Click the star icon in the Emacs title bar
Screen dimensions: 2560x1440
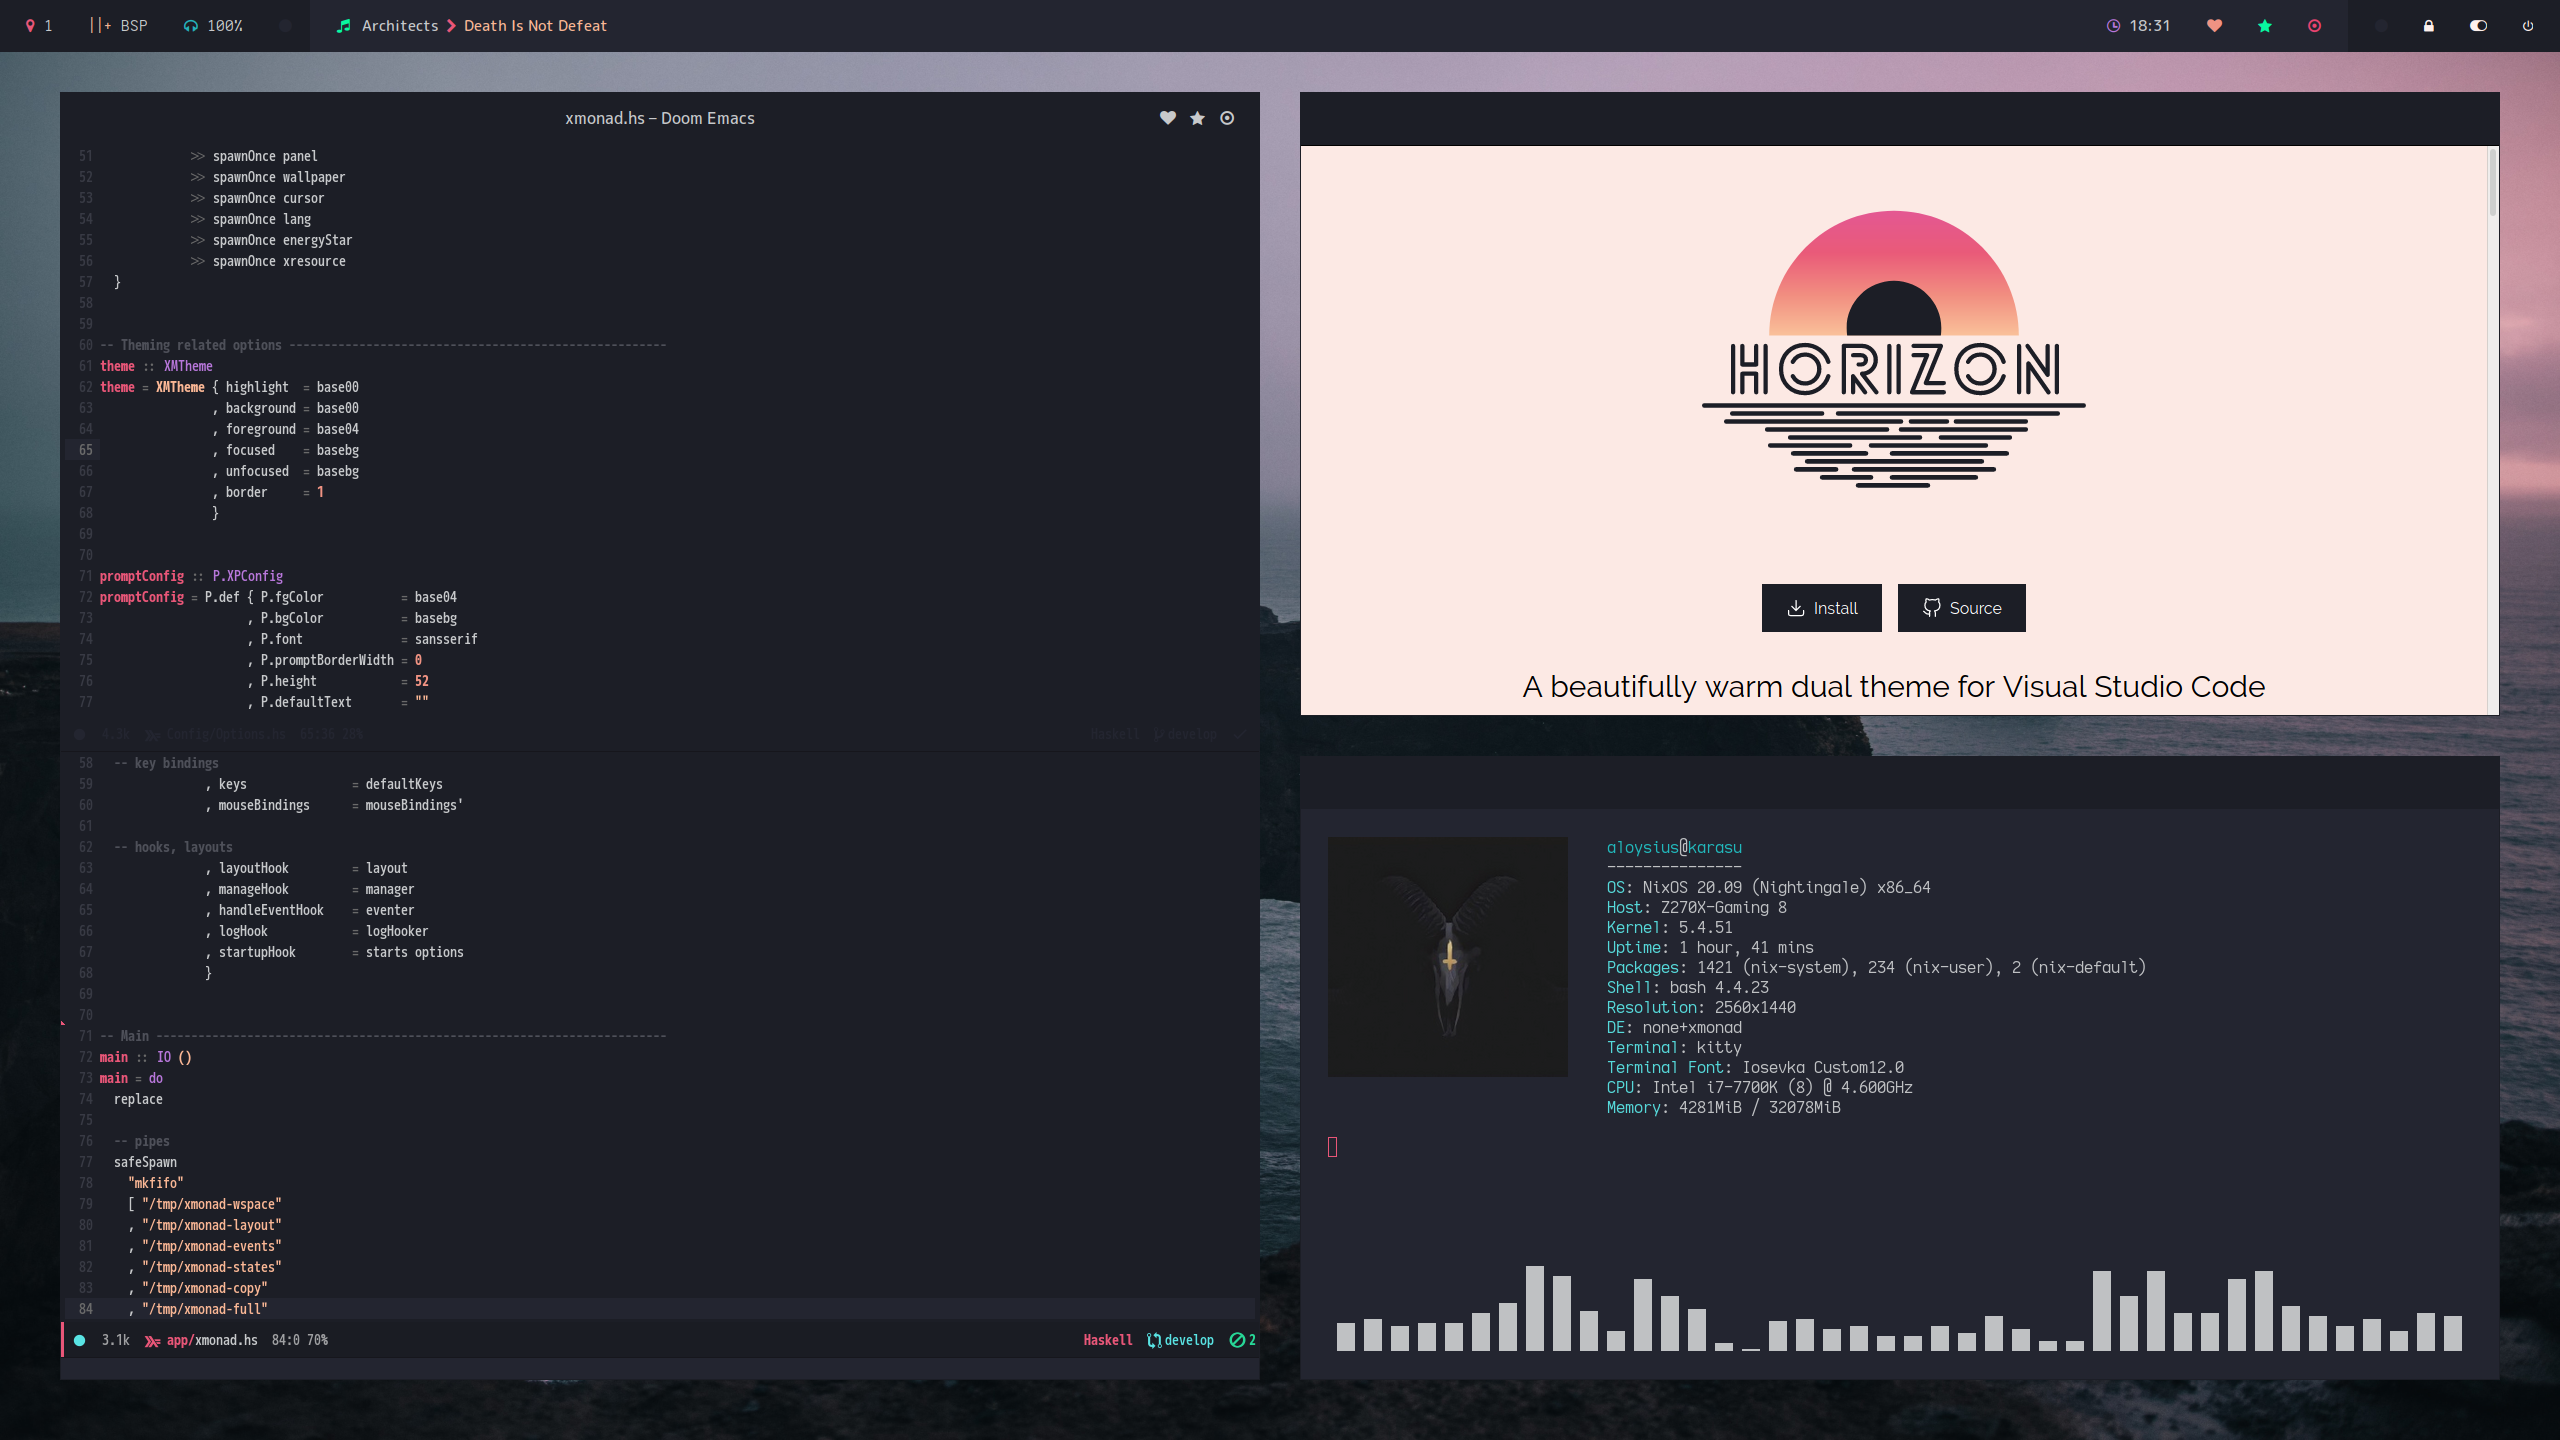(1197, 118)
